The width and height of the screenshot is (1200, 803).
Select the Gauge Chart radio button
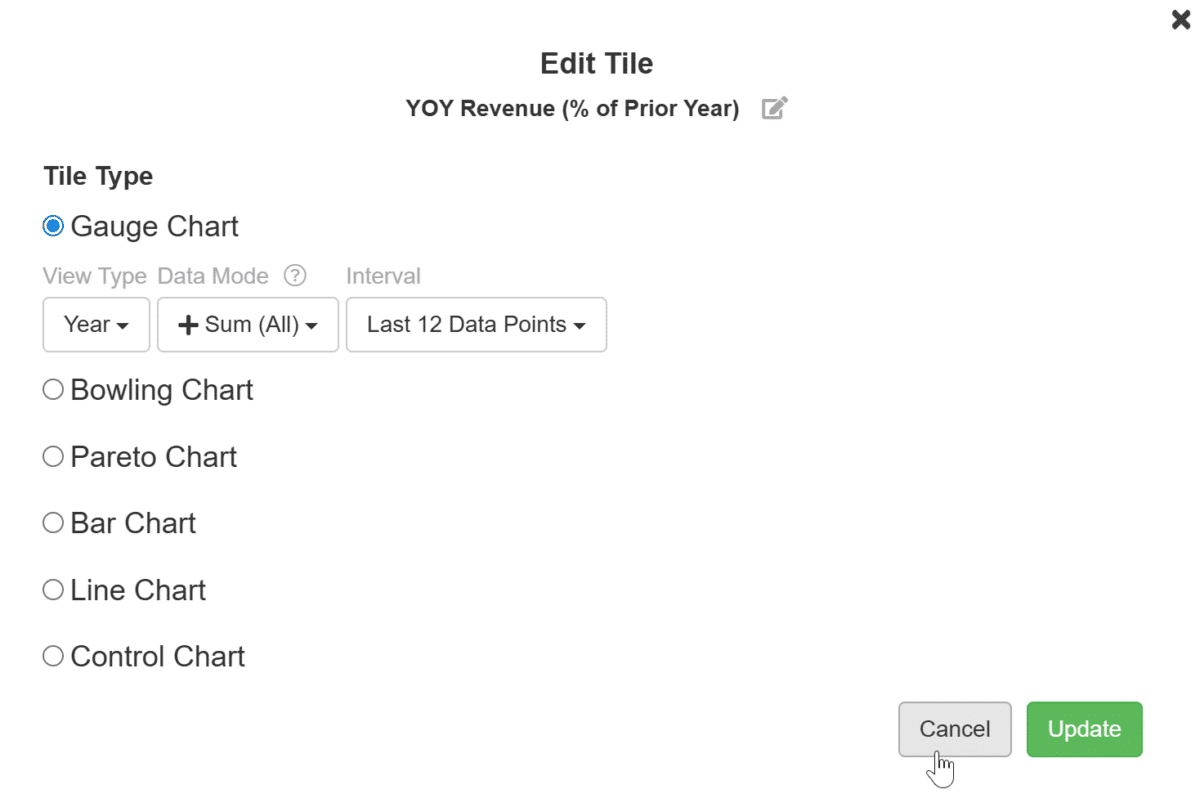(x=53, y=226)
